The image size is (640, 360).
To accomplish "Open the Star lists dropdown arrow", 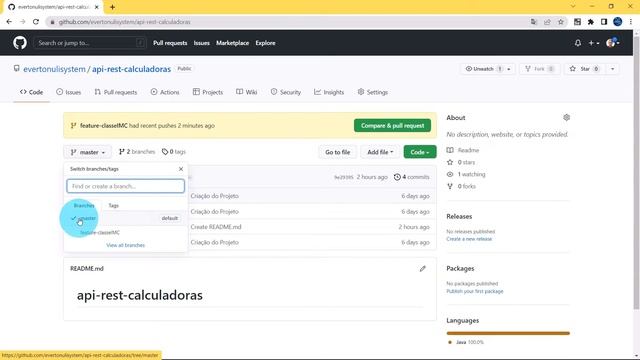I will 612,69.
